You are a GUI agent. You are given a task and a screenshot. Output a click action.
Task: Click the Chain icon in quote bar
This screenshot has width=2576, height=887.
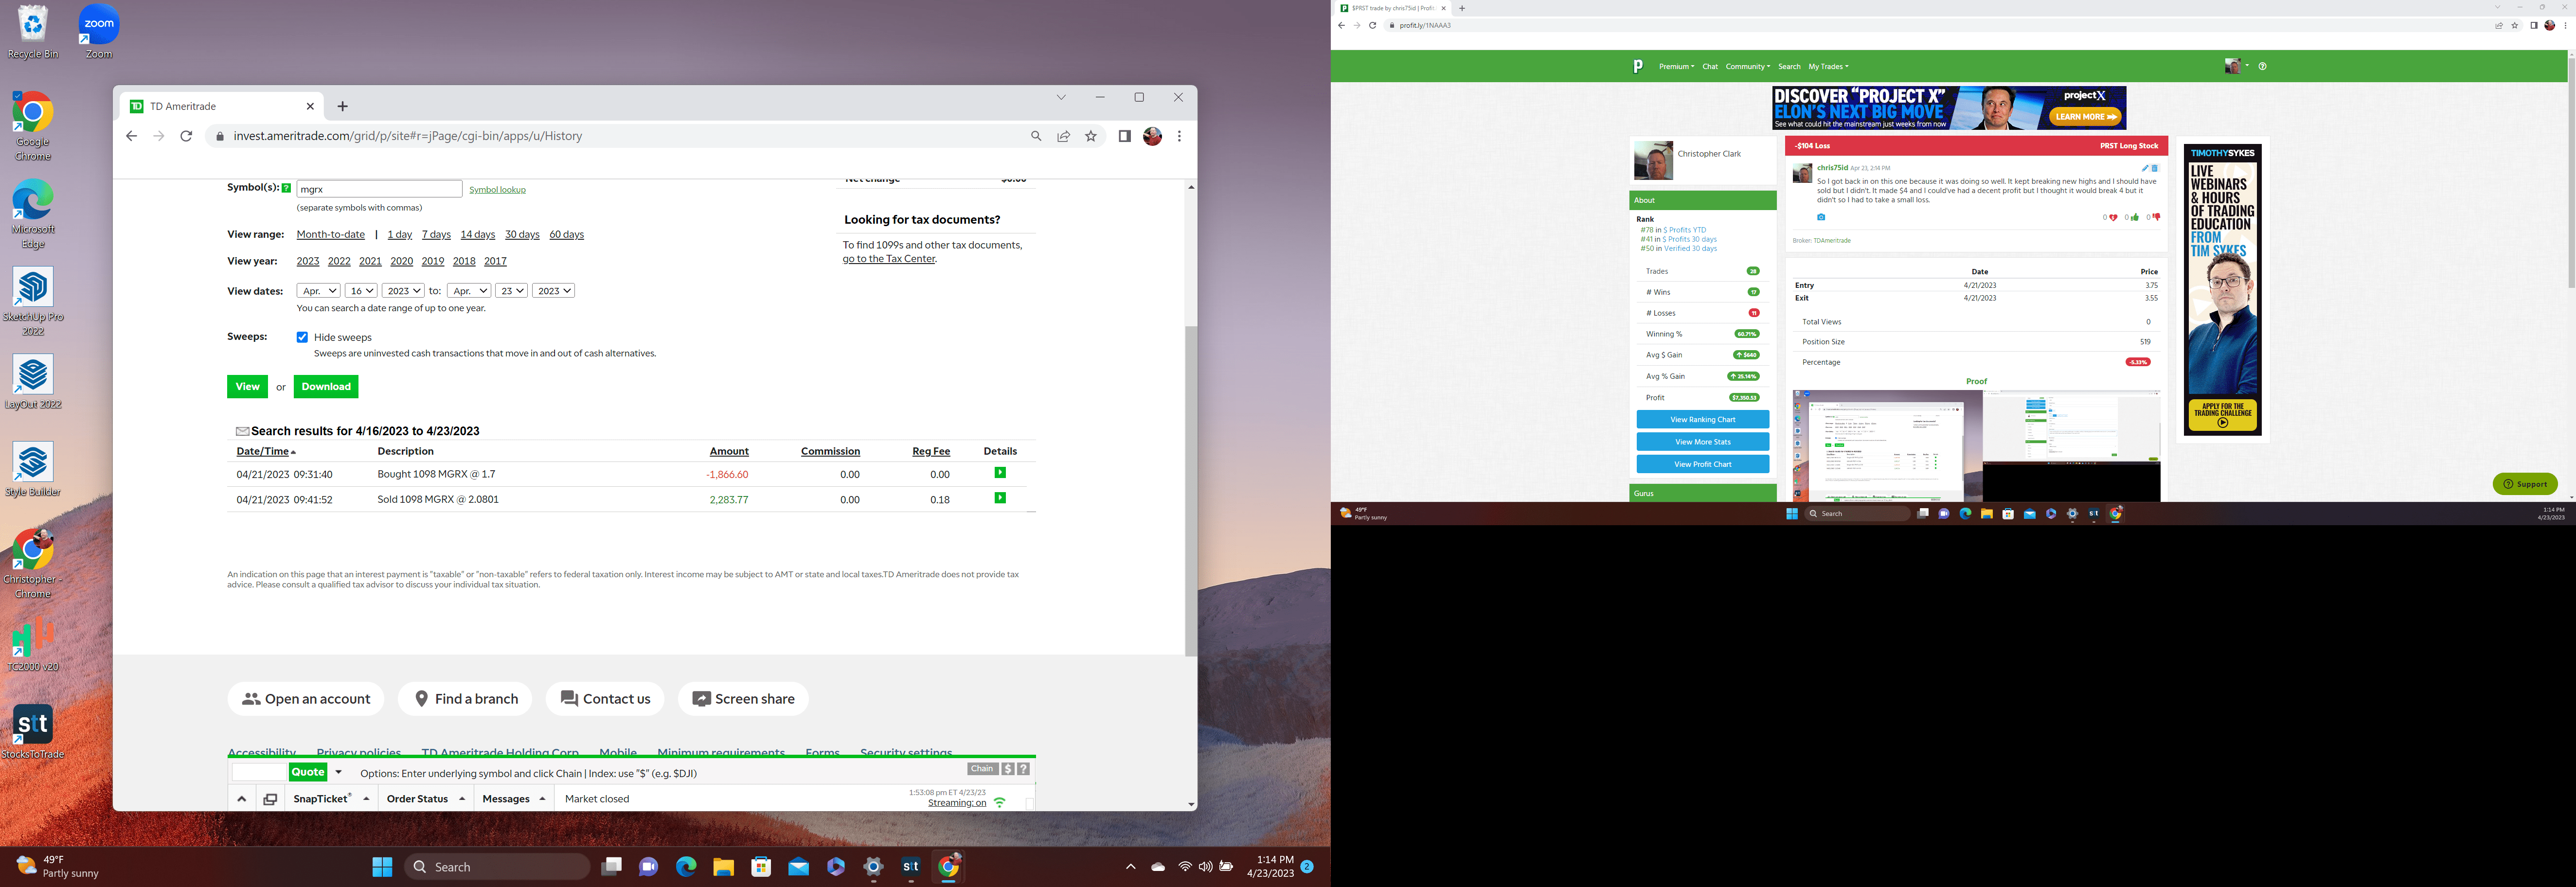click(982, 769)
